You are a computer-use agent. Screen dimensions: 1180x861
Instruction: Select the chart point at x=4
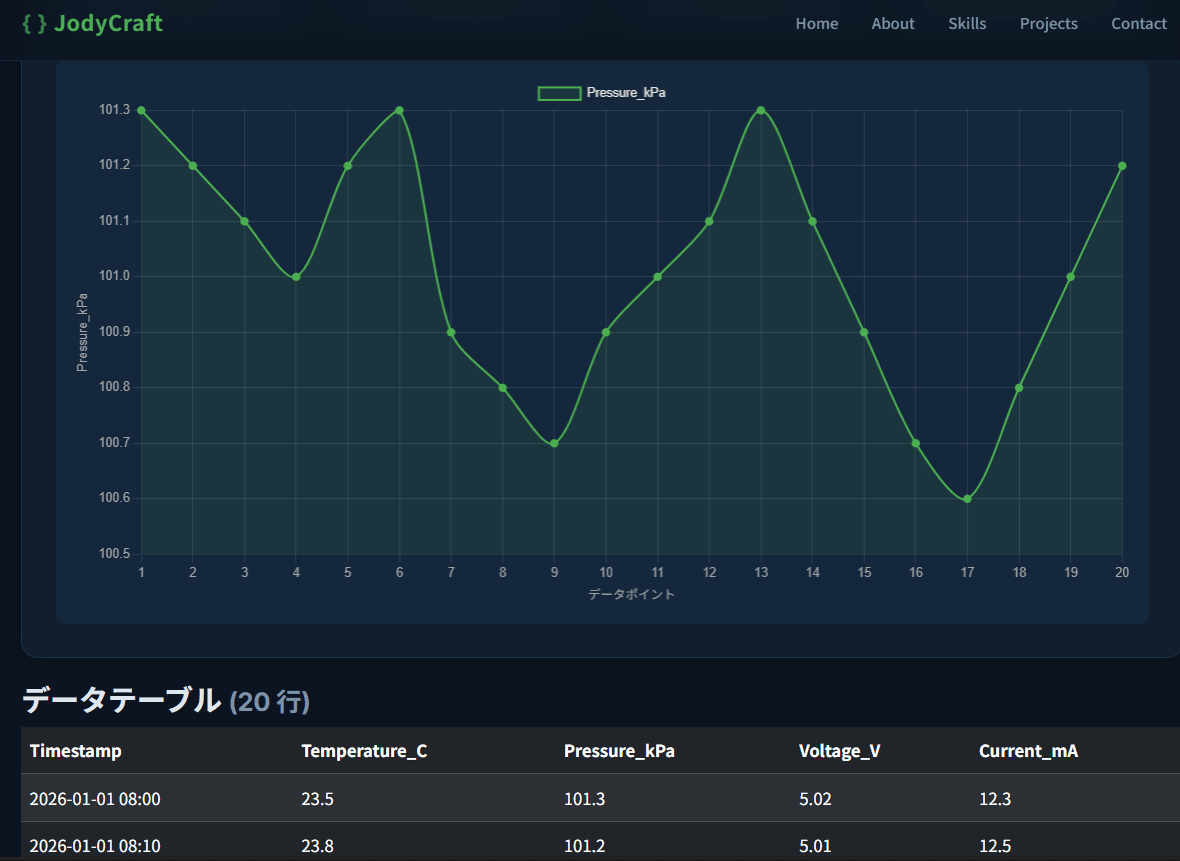(x=297, y=277)
